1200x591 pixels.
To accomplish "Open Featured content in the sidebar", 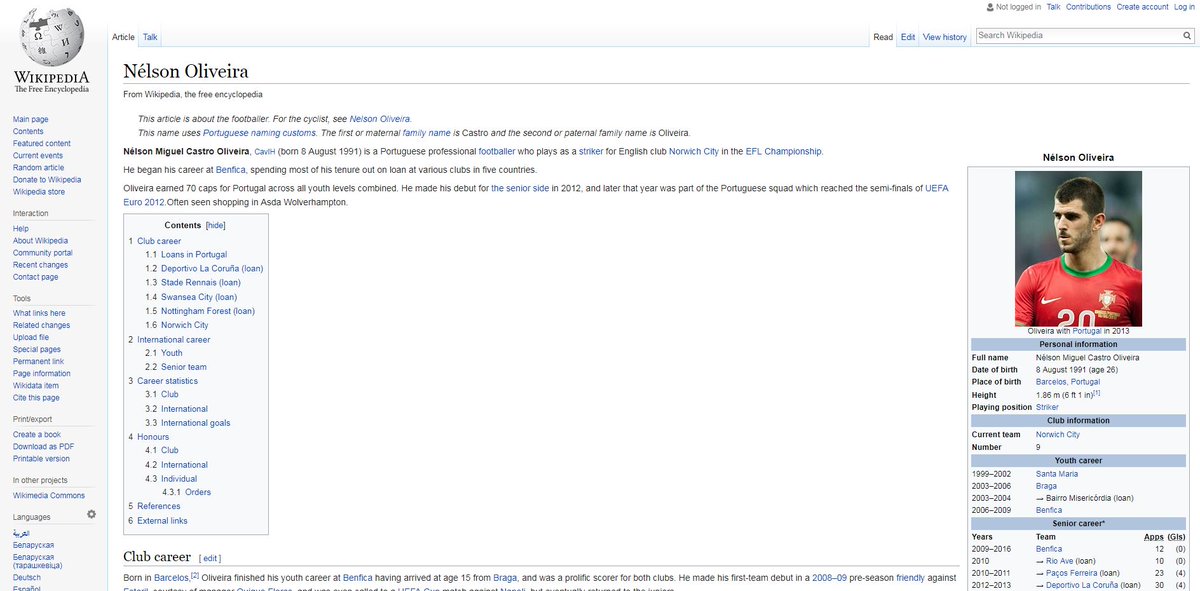I will click(x=41, y=143).
